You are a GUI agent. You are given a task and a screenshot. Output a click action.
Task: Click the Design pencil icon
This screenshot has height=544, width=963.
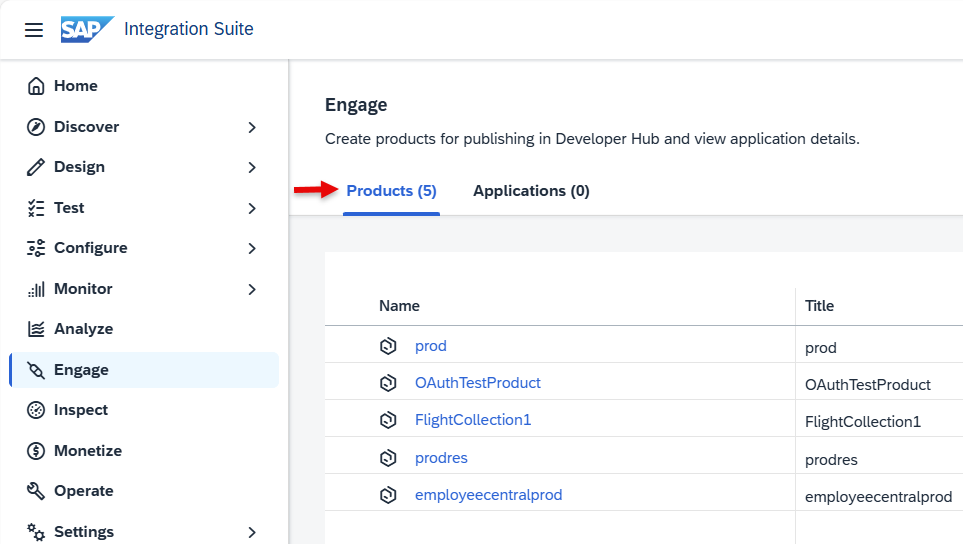[36, 167]
